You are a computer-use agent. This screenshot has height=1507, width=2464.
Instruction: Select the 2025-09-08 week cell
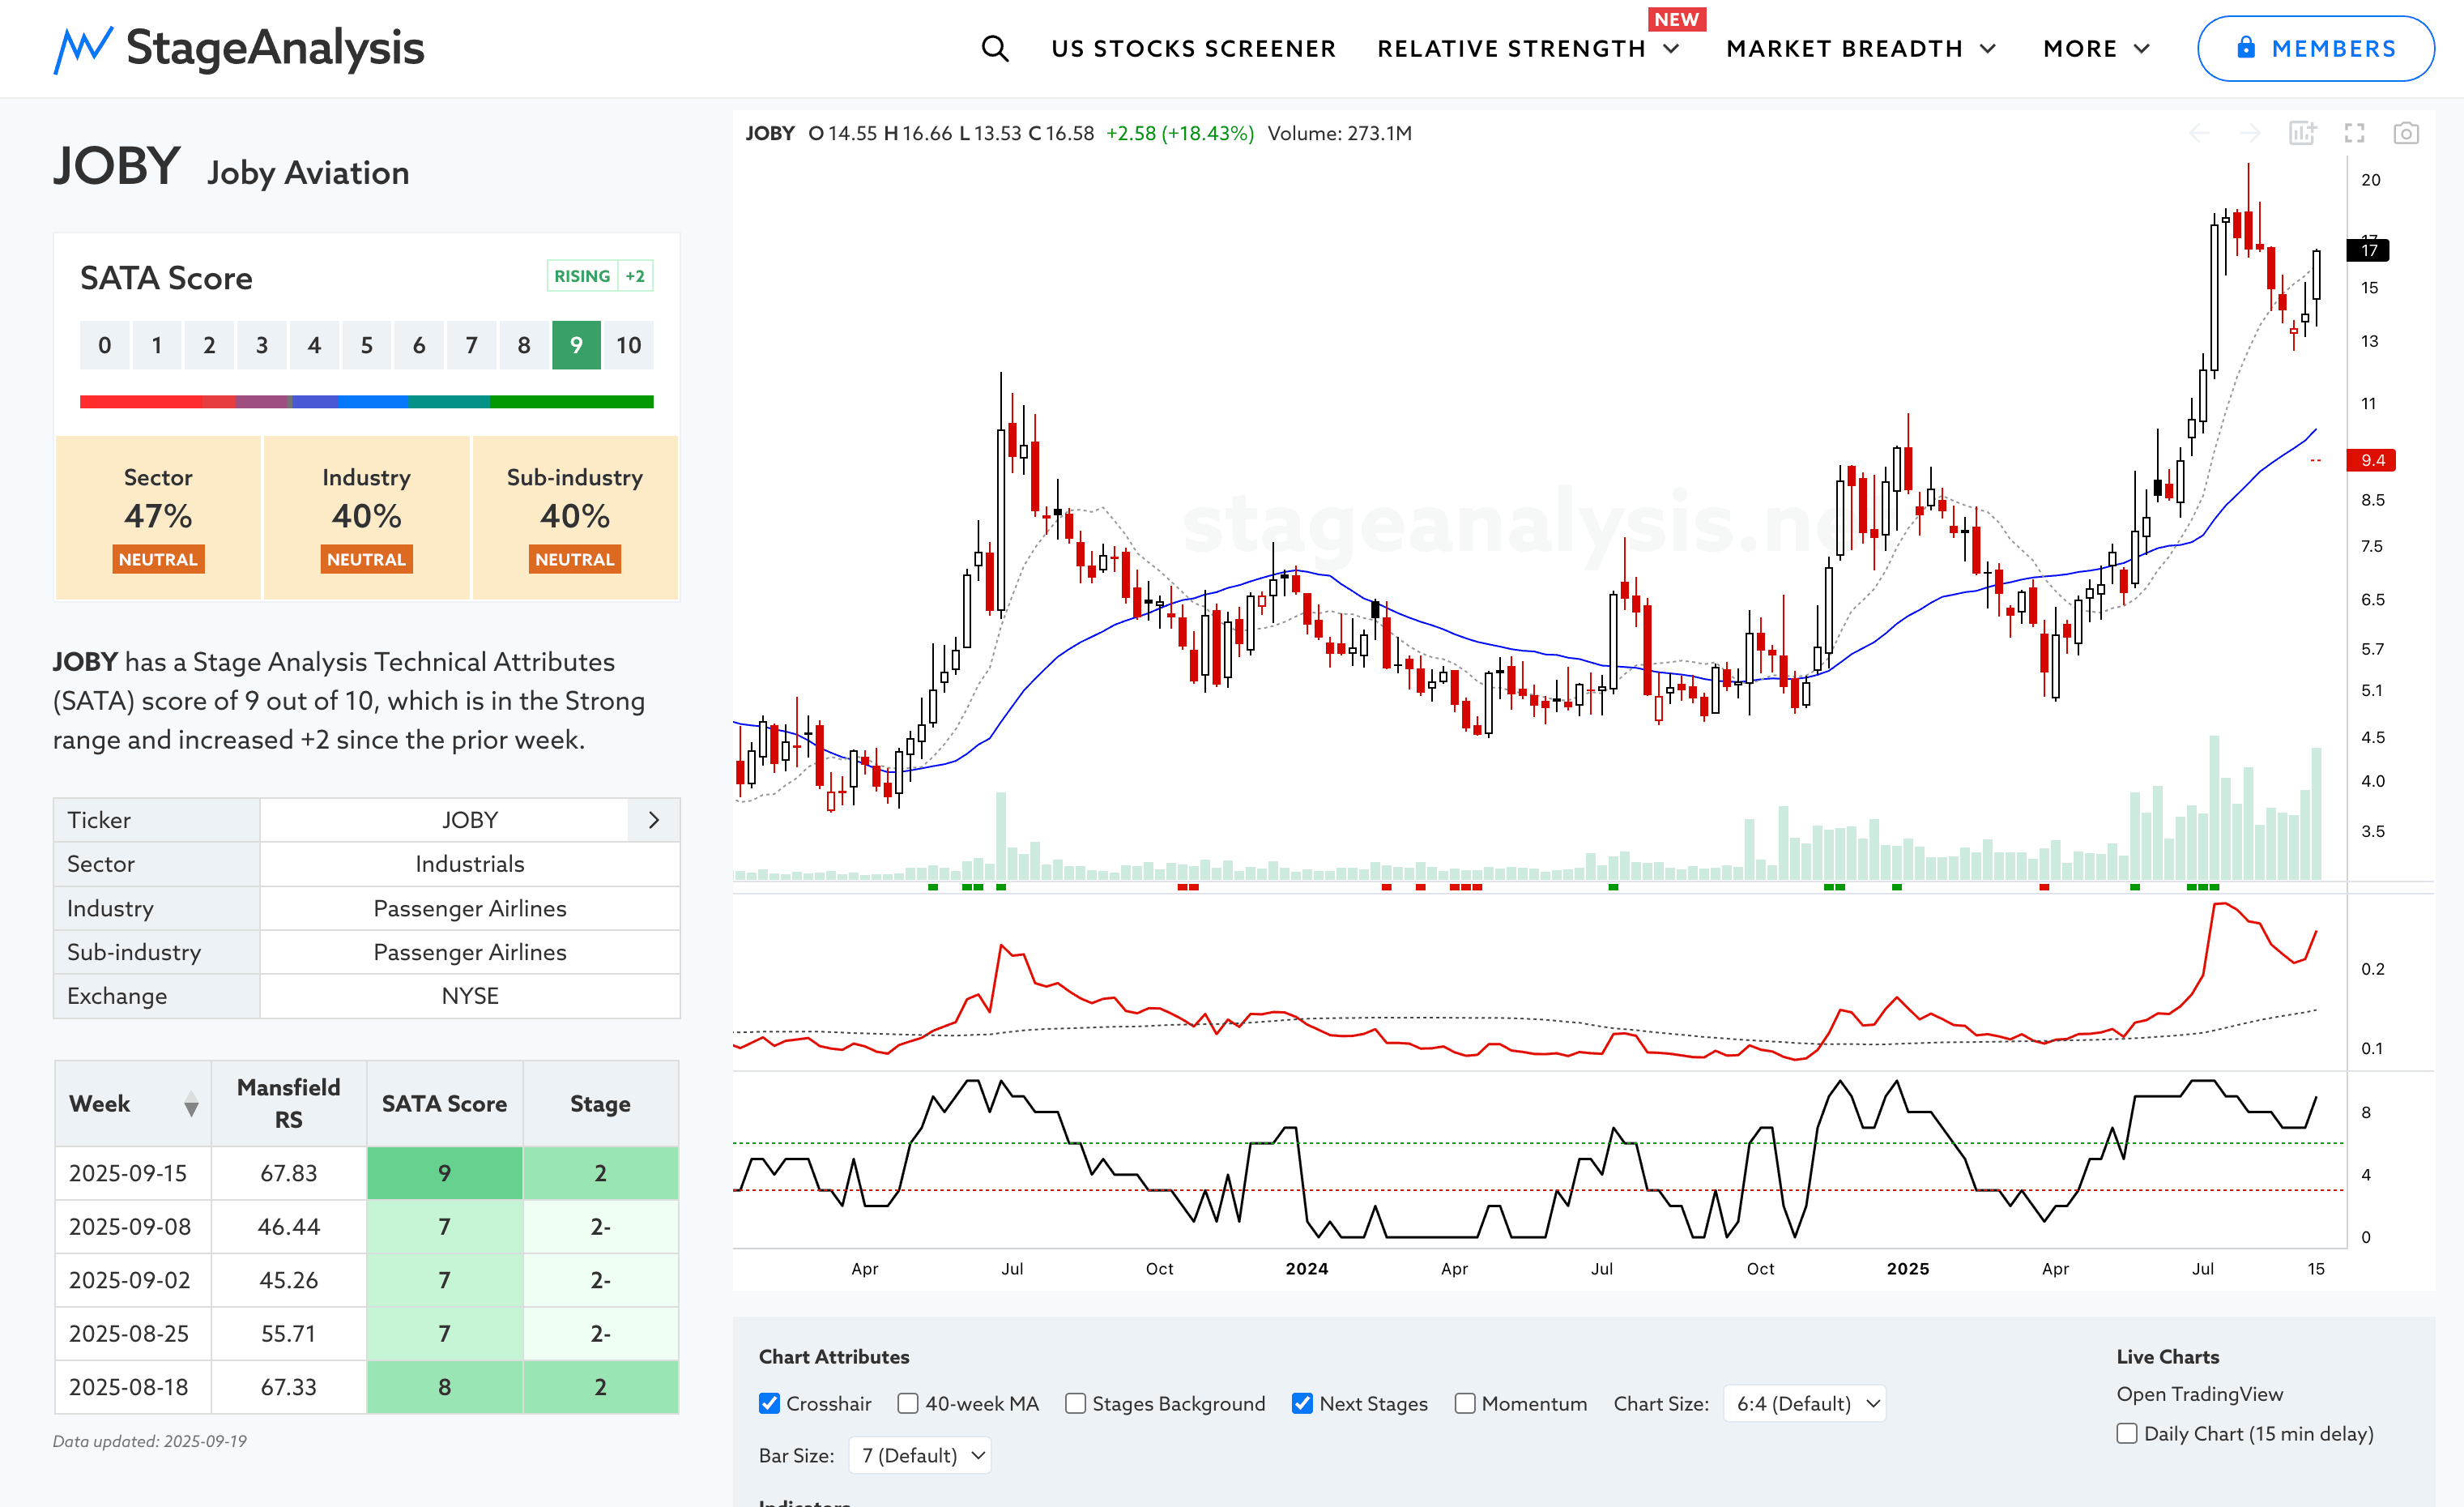133,1227
